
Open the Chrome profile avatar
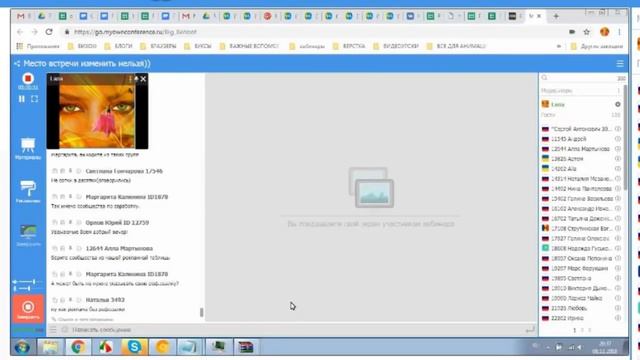click(x=604, y=32)
